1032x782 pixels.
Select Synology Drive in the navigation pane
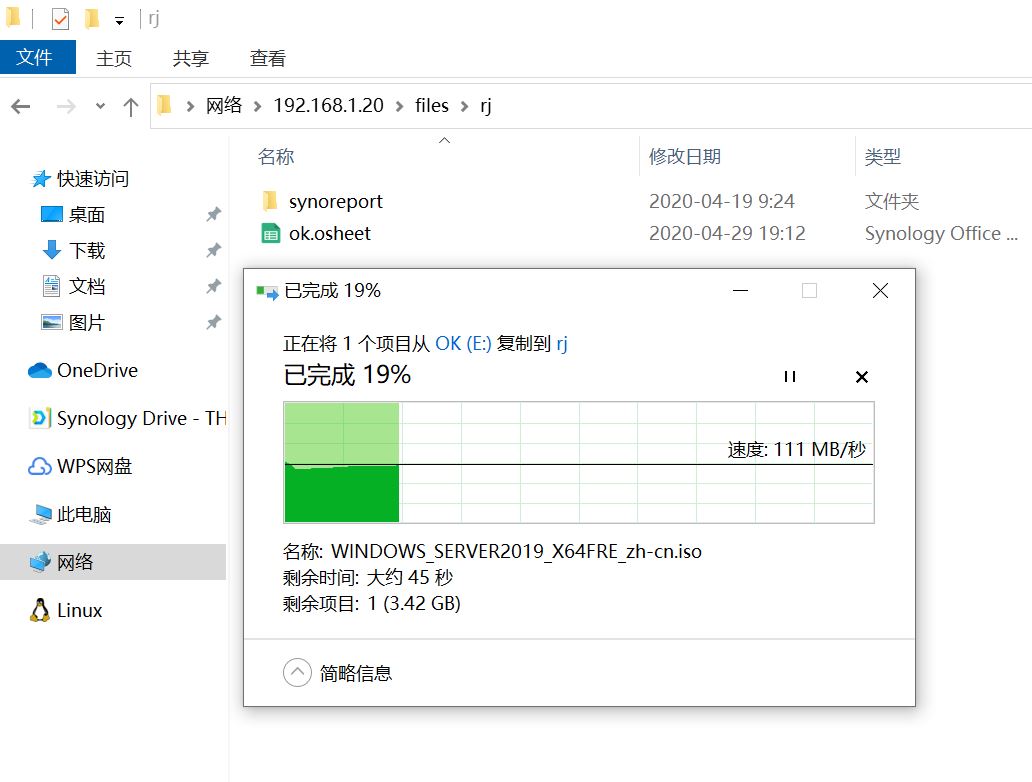[140, 418]
